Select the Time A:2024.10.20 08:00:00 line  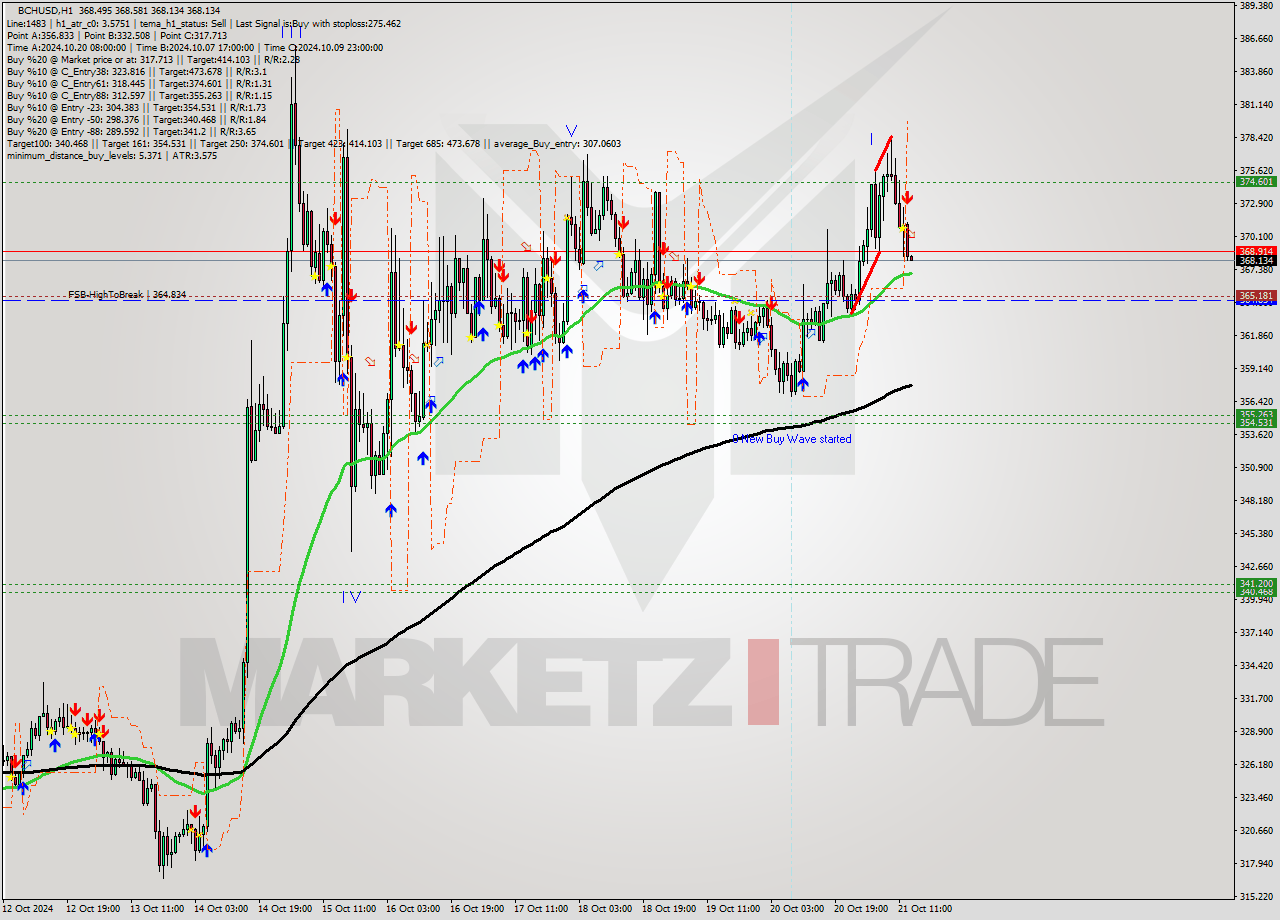click(194, 47)
